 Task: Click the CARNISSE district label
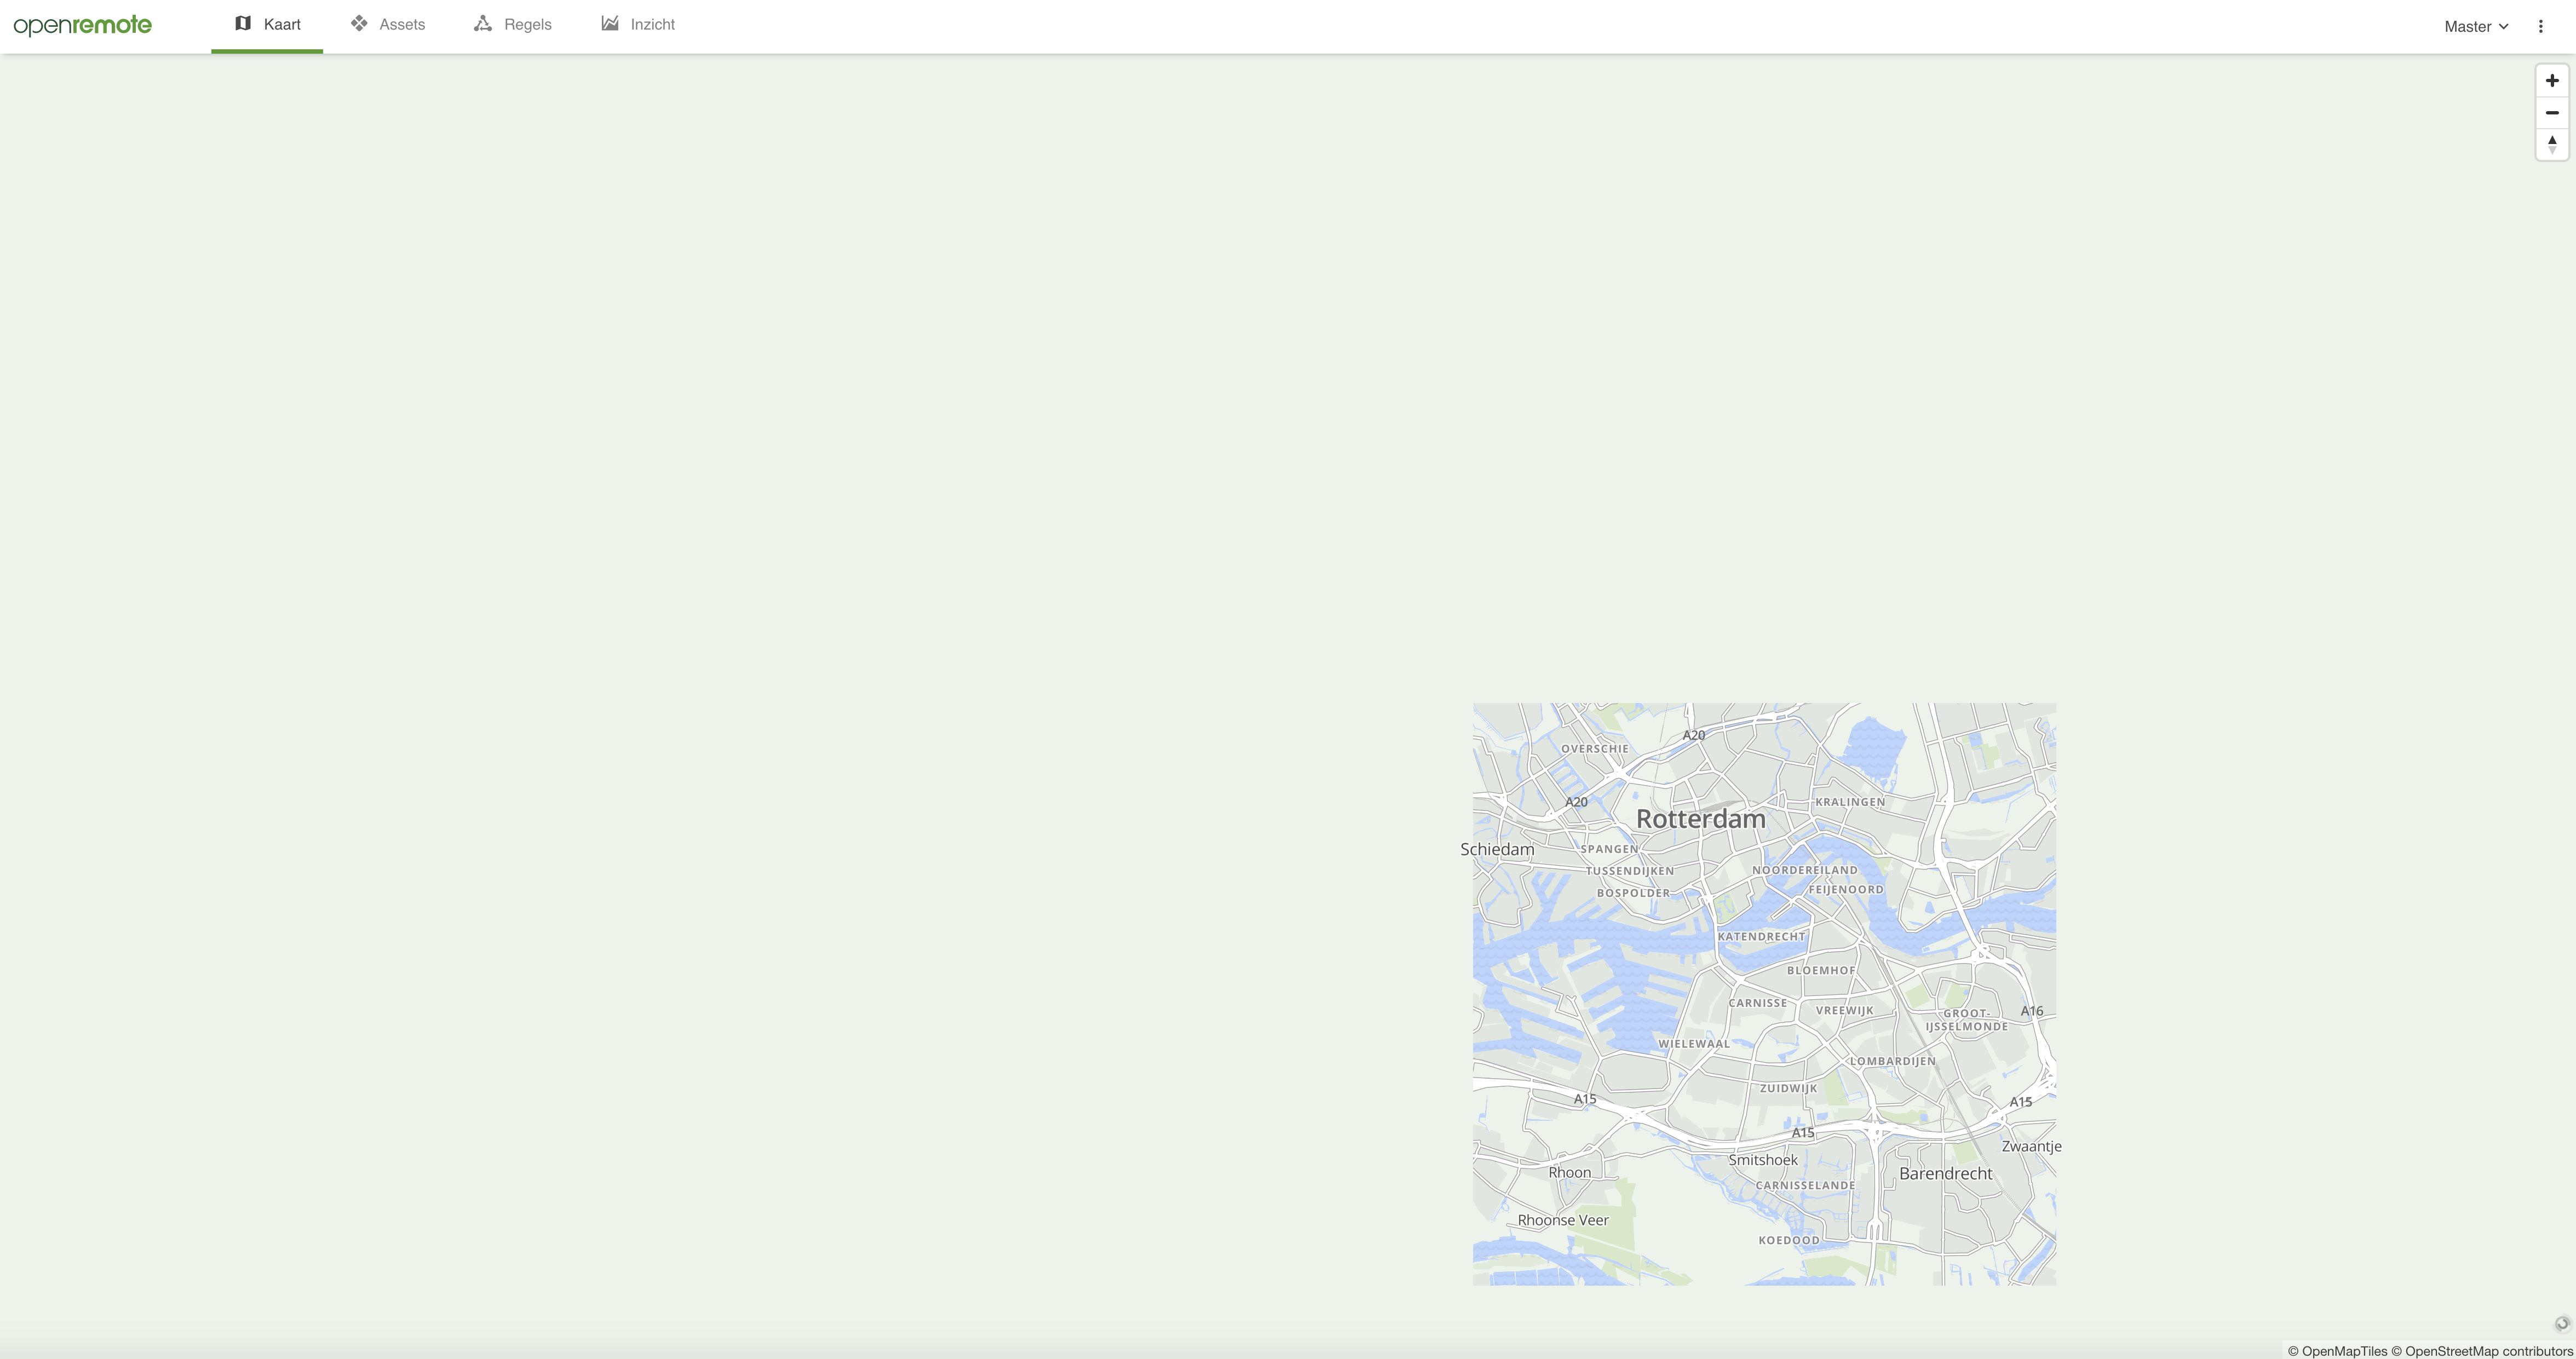point(1758,1003)
